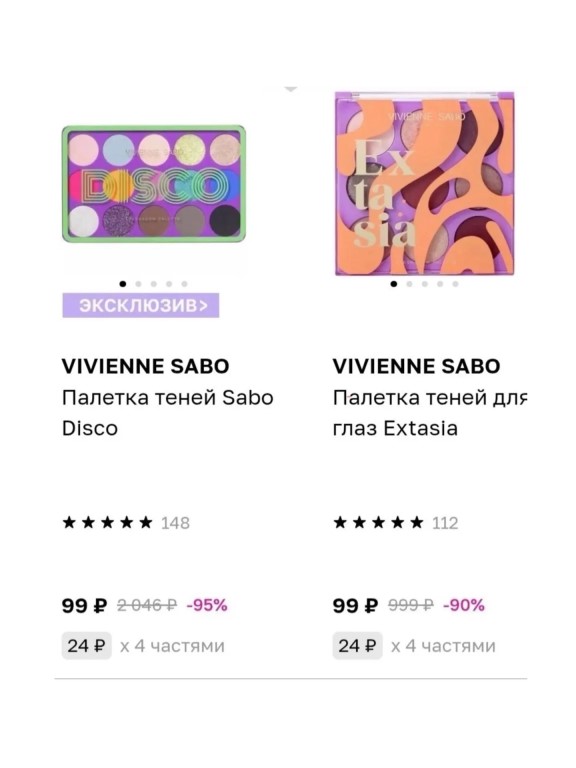The image size is (576, 768).
Task: Select last carousel dot under Disco palette
Action: pos(185,284)
